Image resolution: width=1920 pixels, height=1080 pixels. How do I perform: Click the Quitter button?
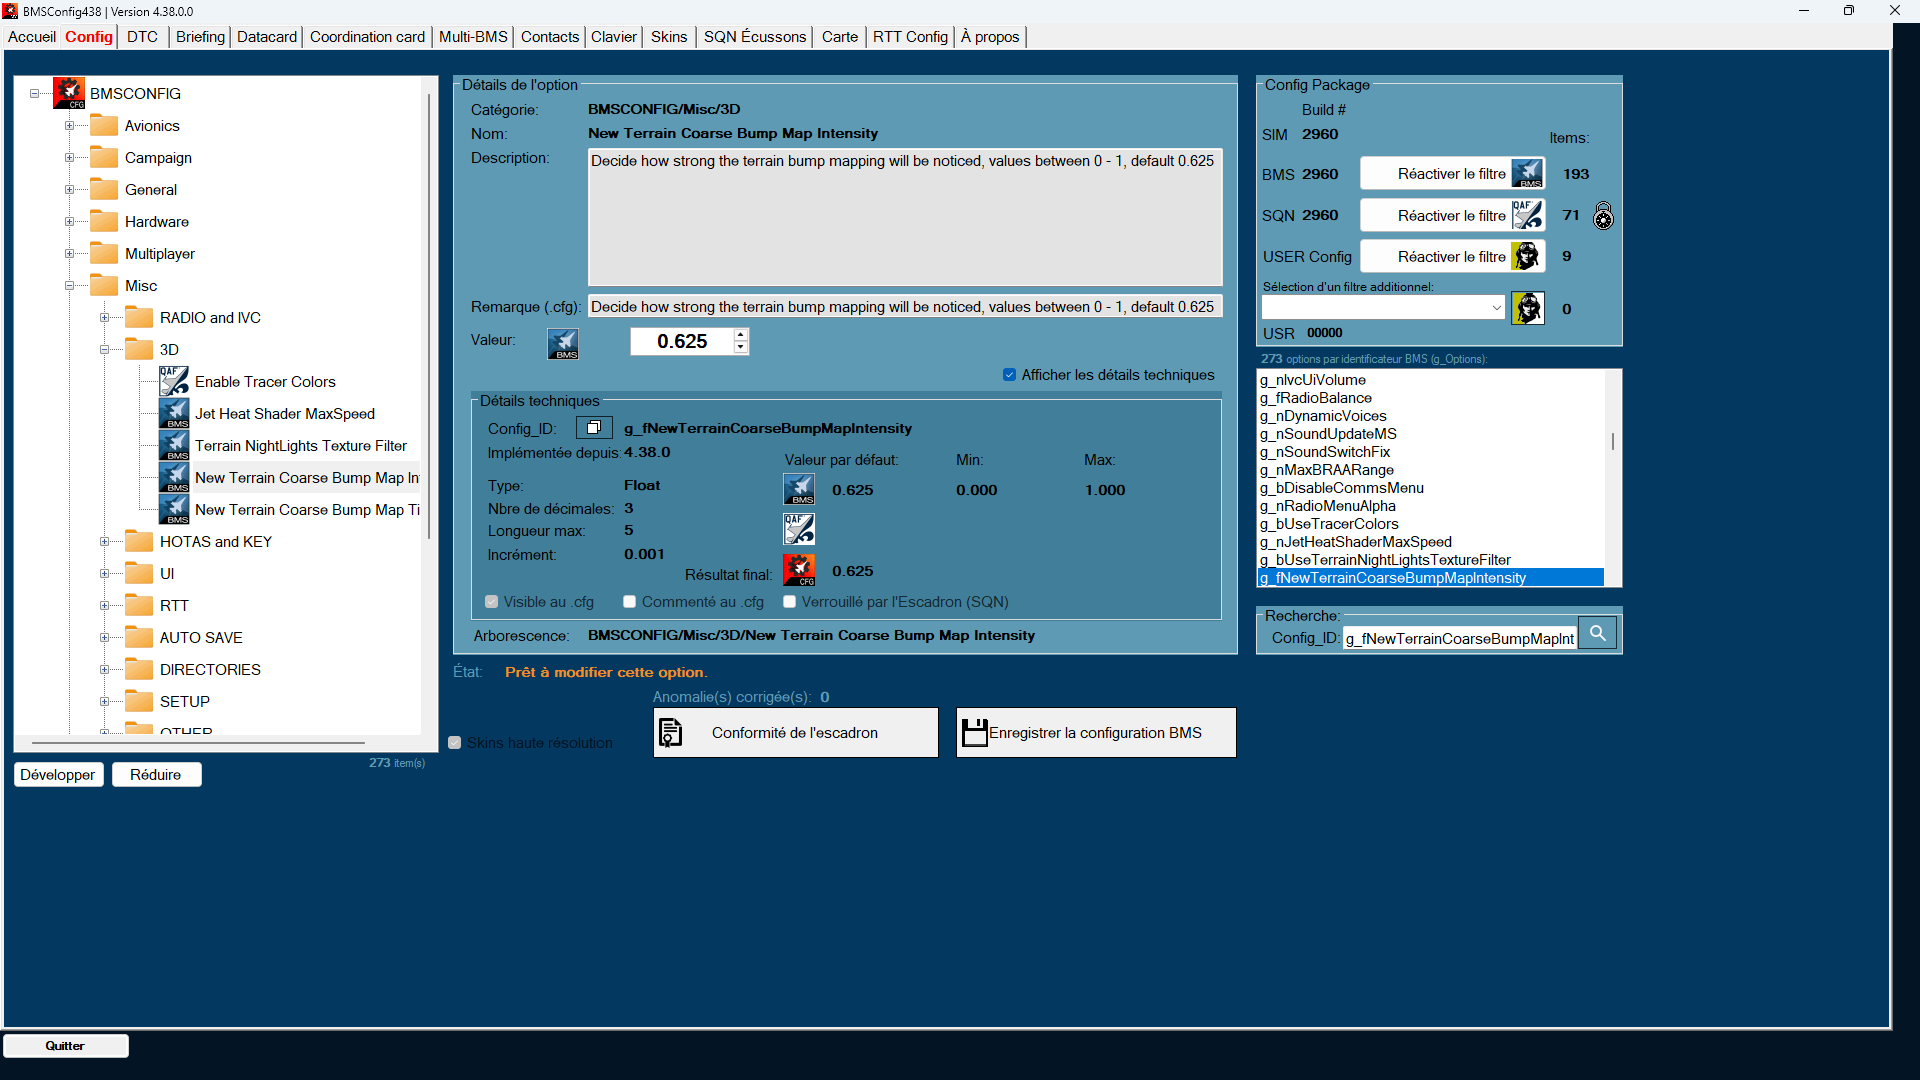tap(65, 1046)
